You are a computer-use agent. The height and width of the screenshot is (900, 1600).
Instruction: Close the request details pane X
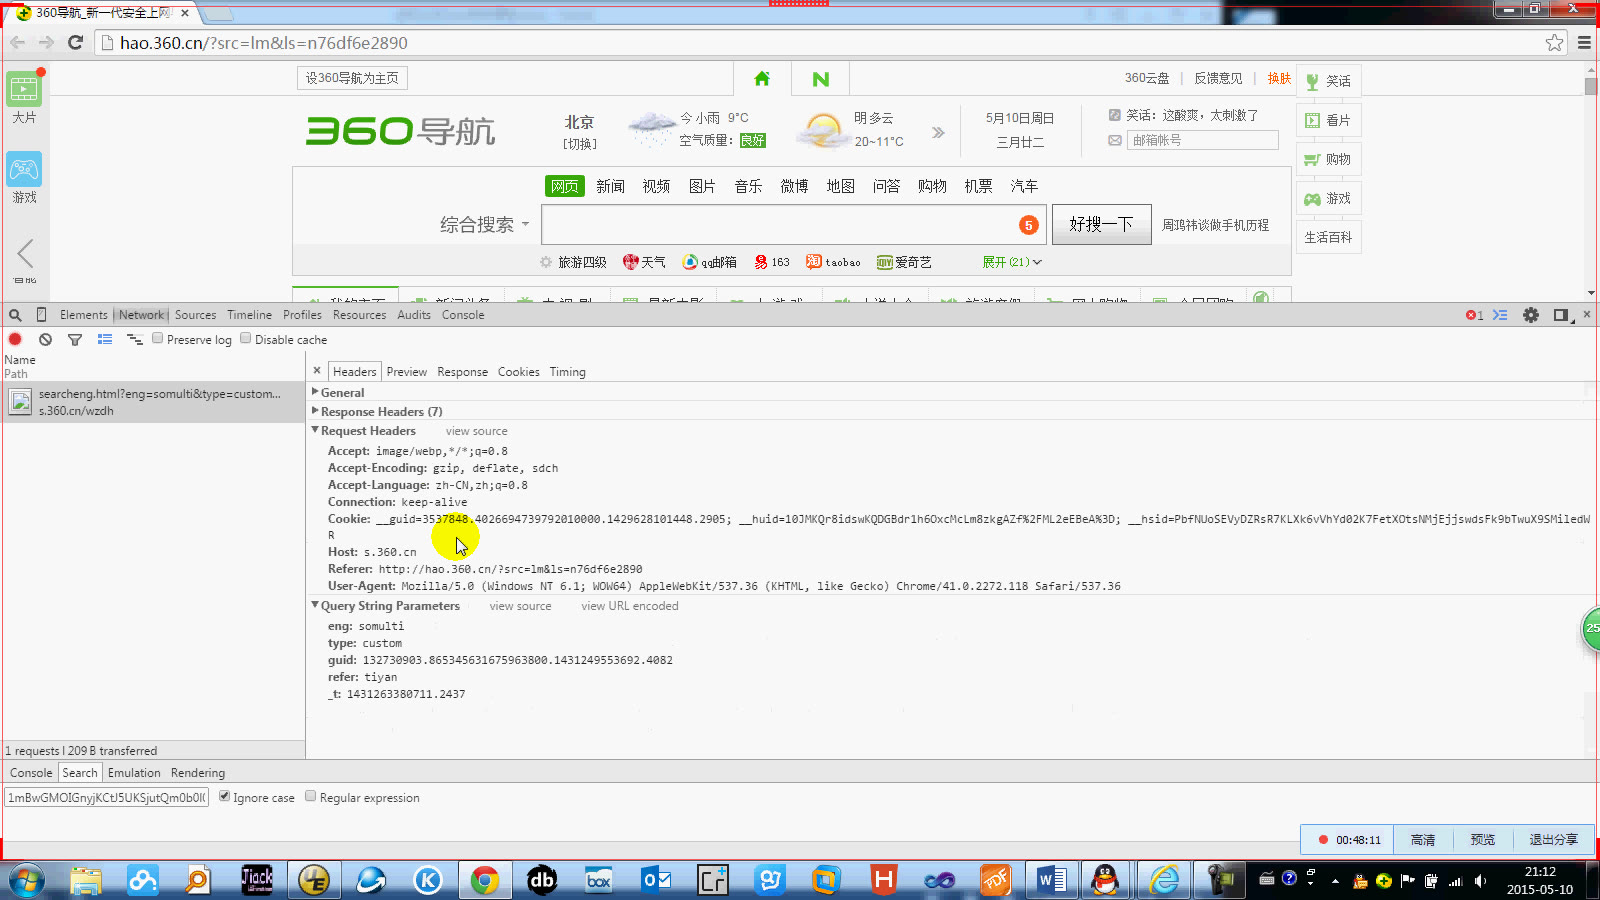tap(317, 370)
